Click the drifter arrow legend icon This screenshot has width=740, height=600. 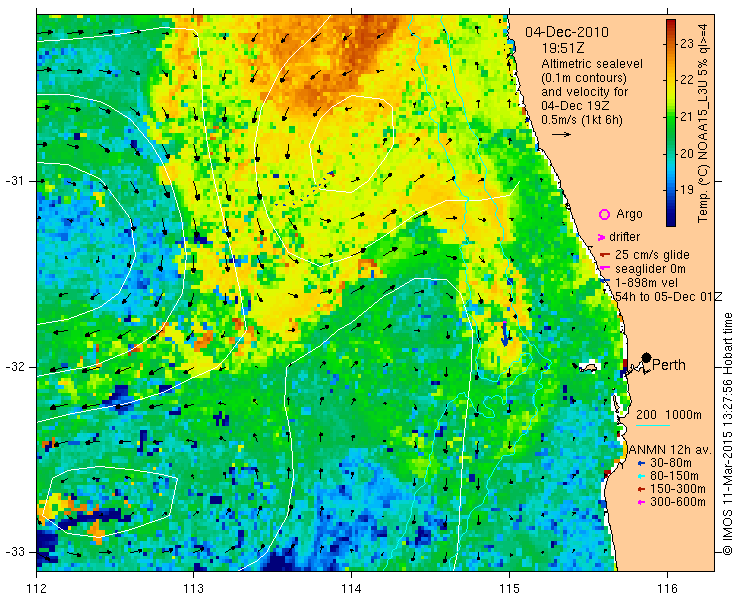pos(602,237)
